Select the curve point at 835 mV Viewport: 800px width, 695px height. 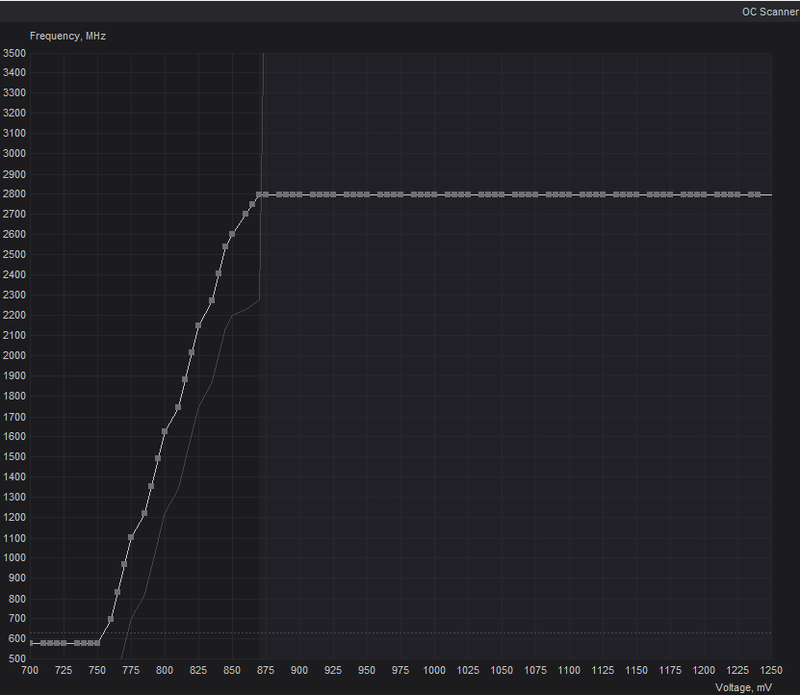tap(212, 301)
